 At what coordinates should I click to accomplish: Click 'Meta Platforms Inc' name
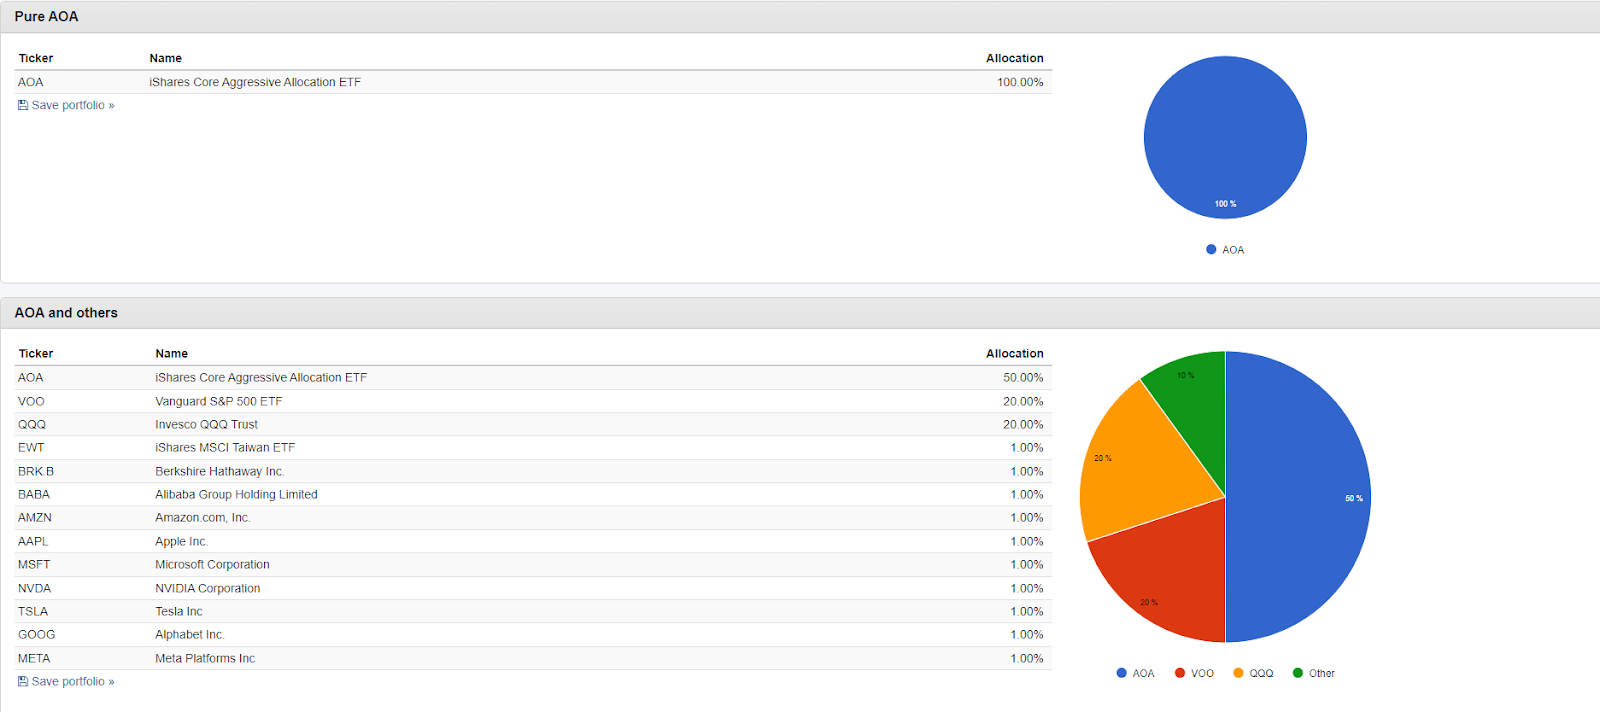coord(205,658)
